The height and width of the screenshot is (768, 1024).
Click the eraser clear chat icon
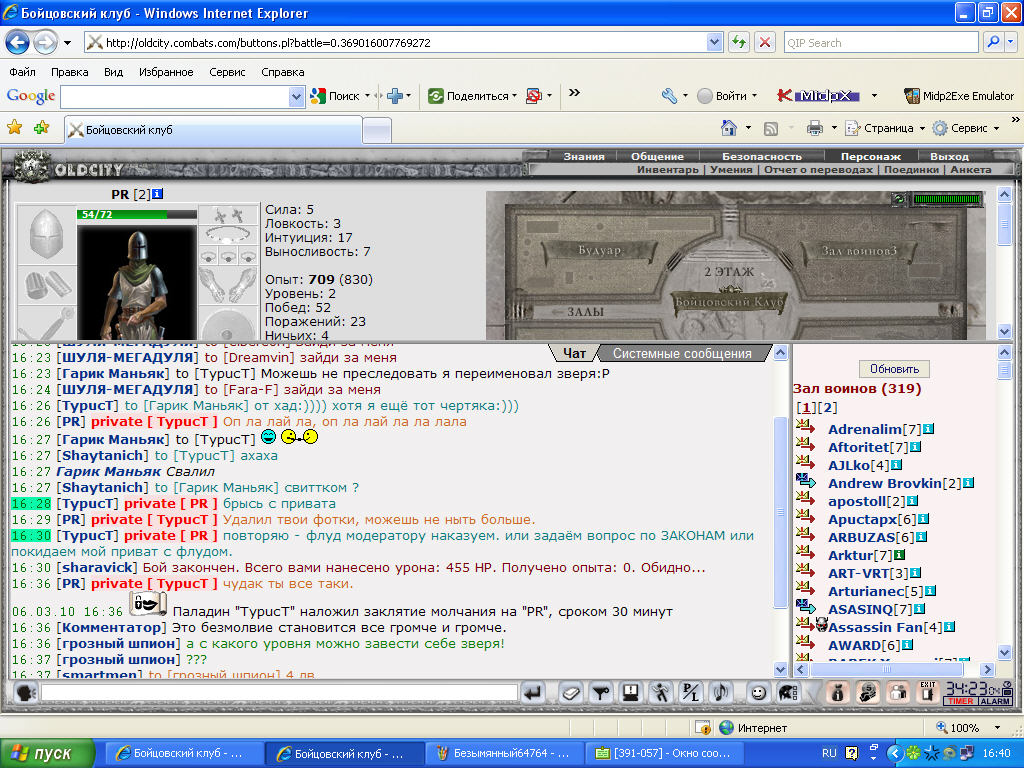[570, 692]
